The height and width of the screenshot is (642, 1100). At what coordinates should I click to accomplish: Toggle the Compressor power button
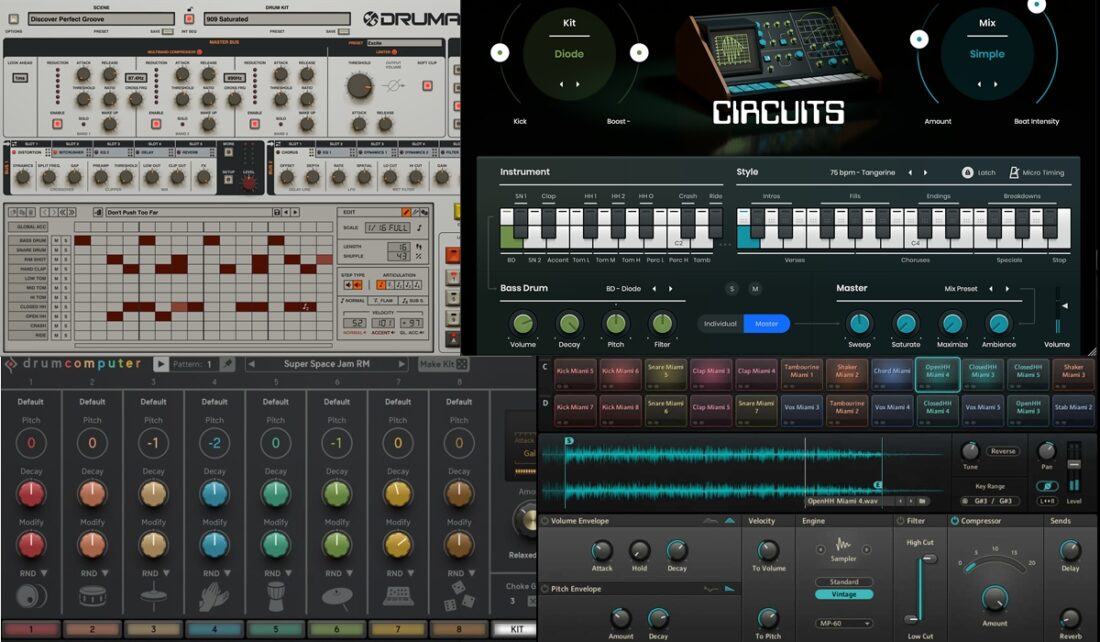coord(955,521)
